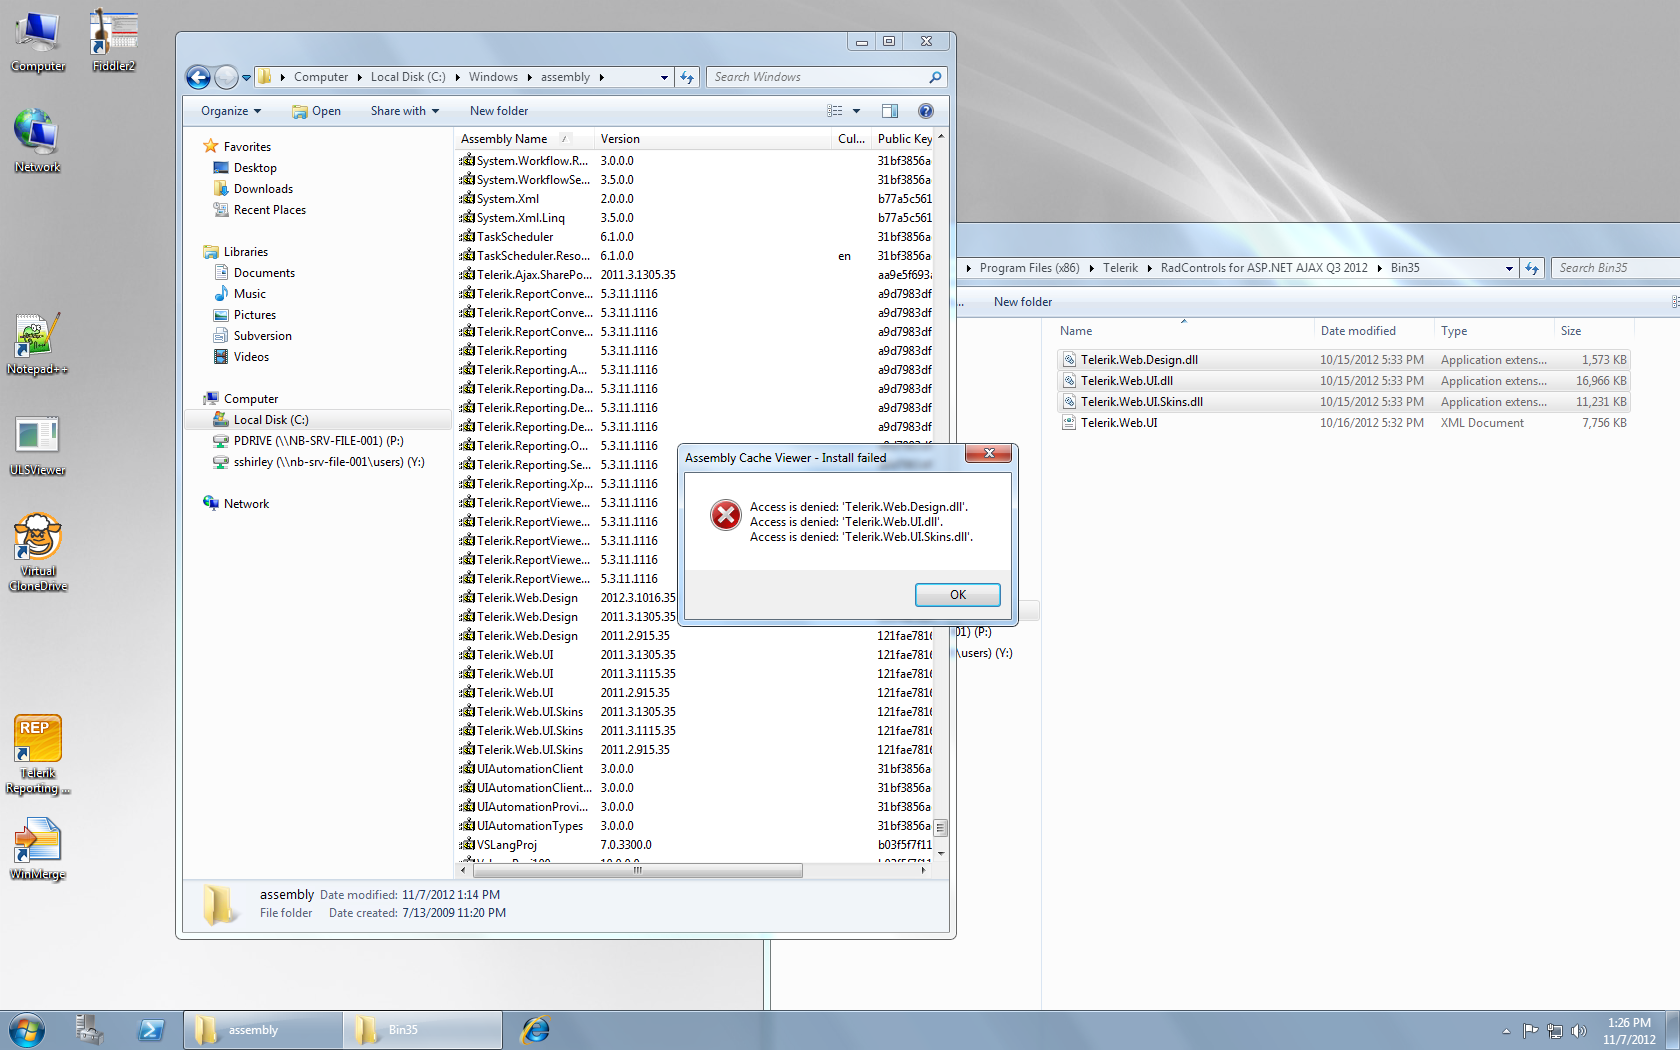Open the Windows Start menu
Screen dimensions: 1680x1050
(27, 1030)
